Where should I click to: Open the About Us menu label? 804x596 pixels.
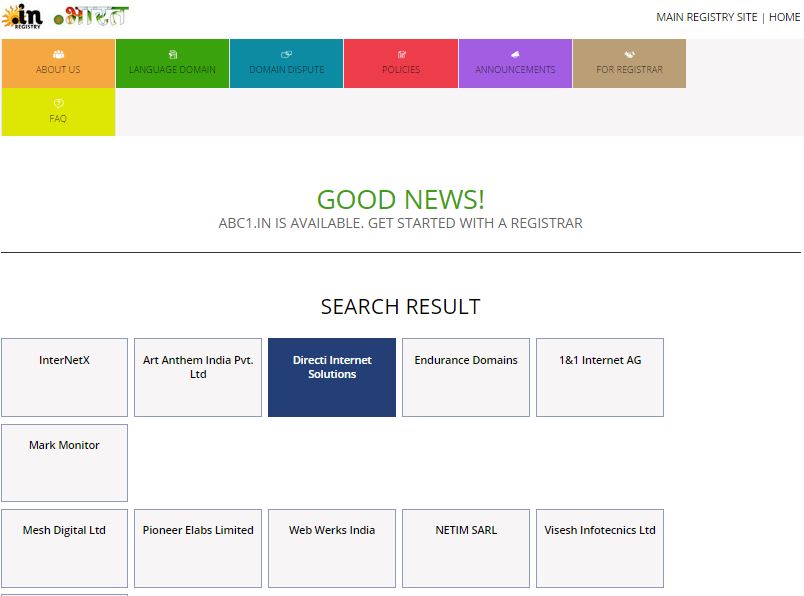(58, 69)
